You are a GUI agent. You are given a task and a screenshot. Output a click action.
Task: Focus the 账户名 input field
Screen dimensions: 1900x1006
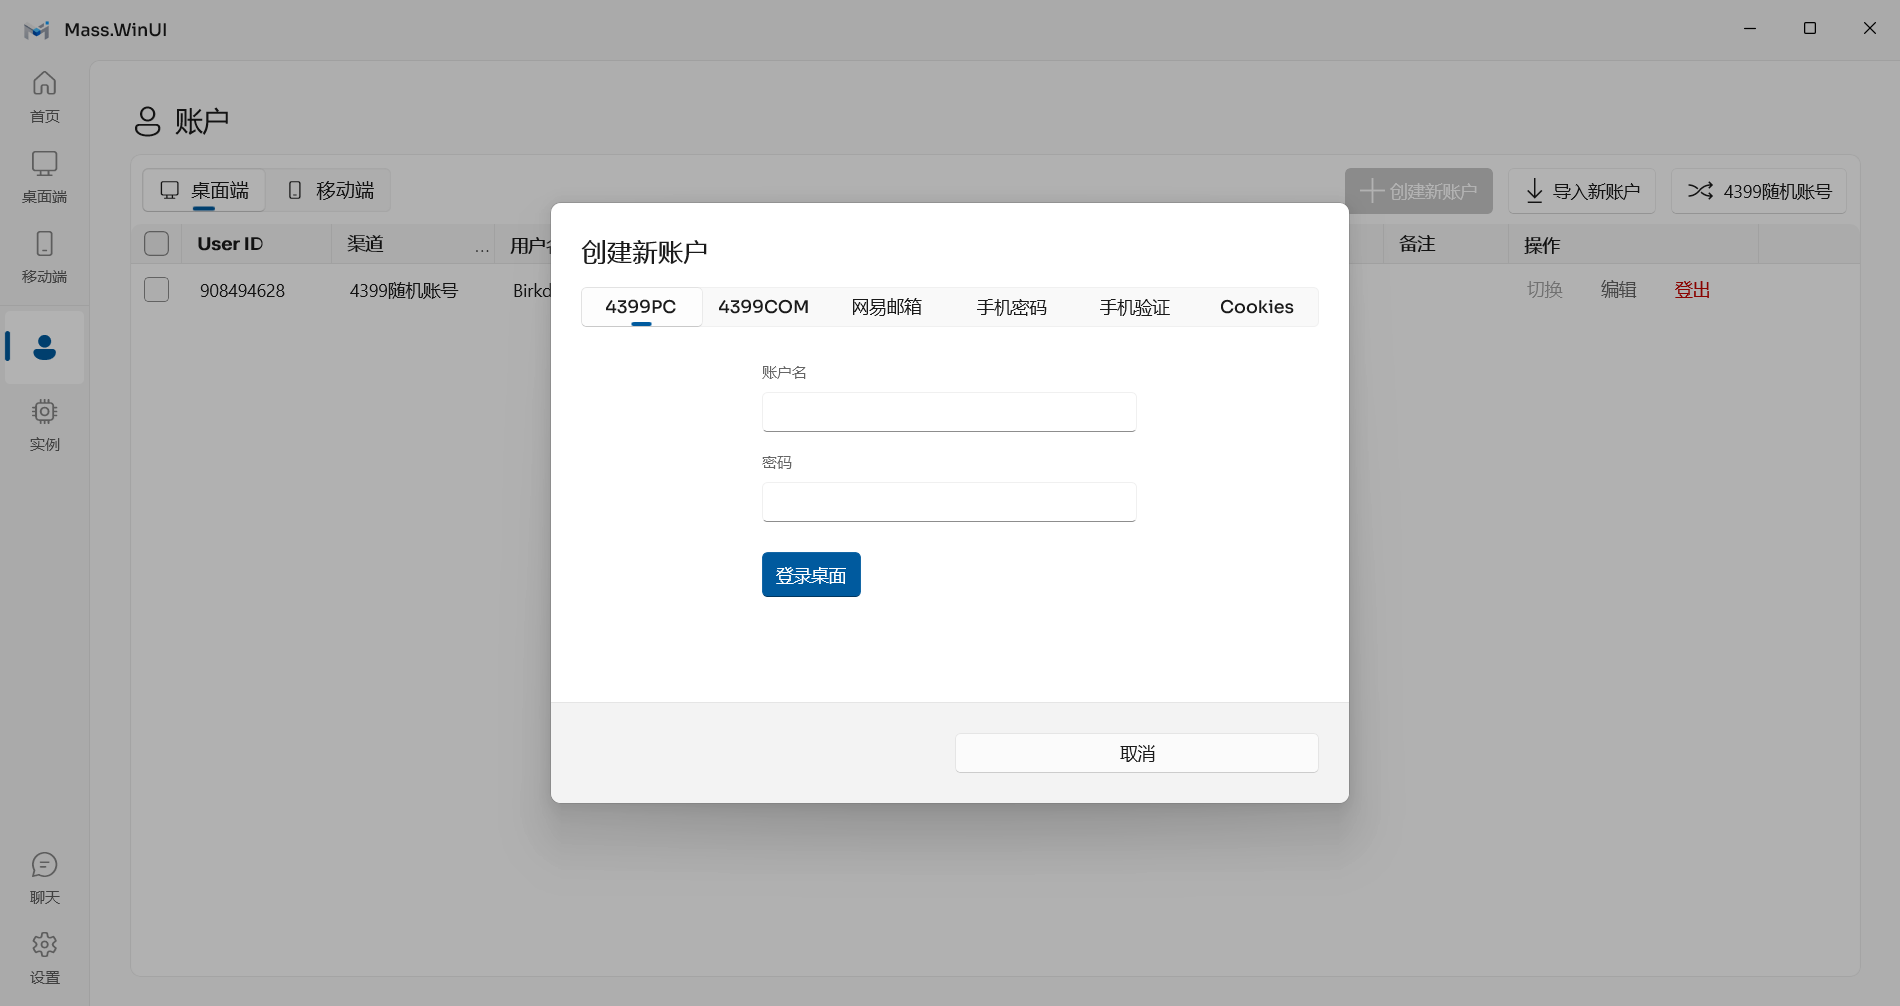point(949,412)
